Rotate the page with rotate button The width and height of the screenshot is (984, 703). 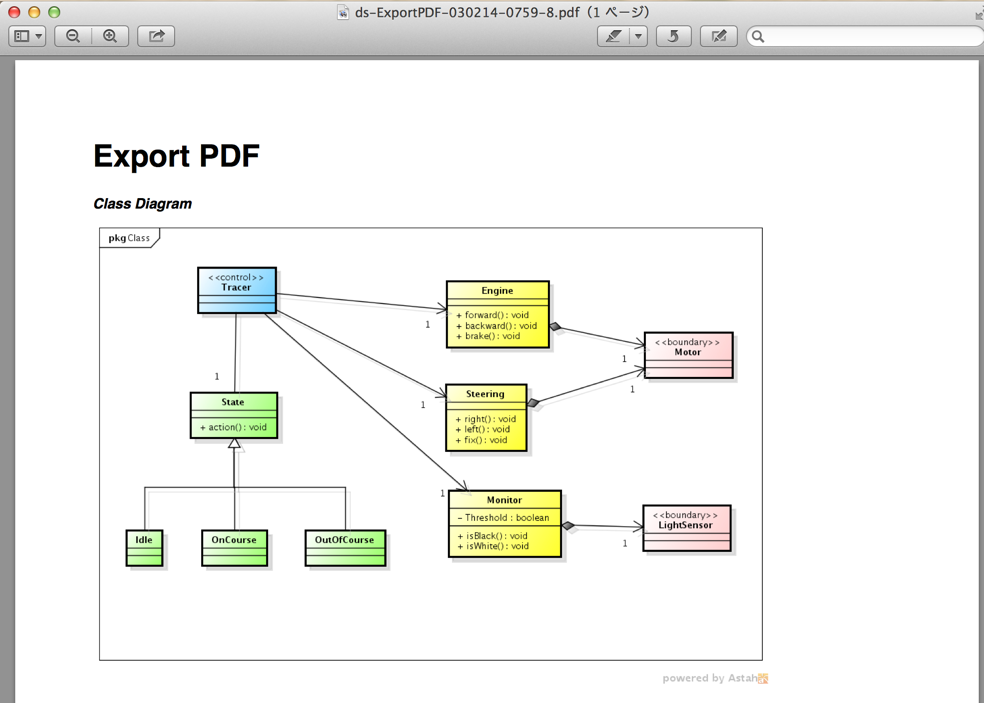[673, 36]
